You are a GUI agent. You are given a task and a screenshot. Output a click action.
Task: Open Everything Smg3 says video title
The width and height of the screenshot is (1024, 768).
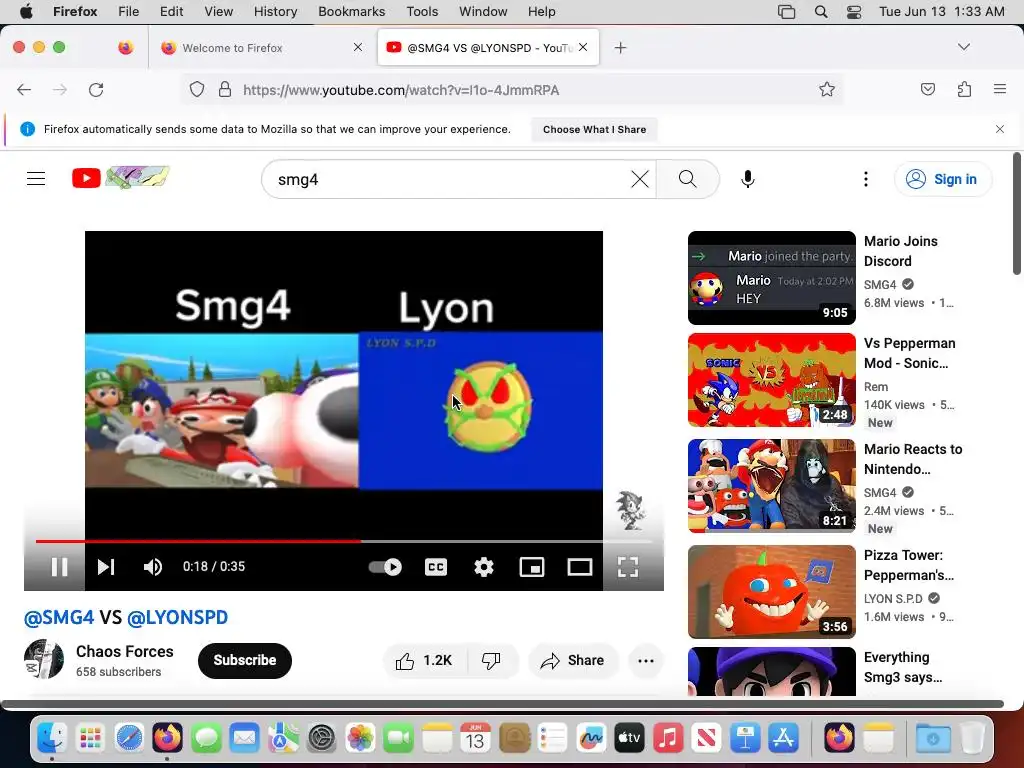coord(903,667)
